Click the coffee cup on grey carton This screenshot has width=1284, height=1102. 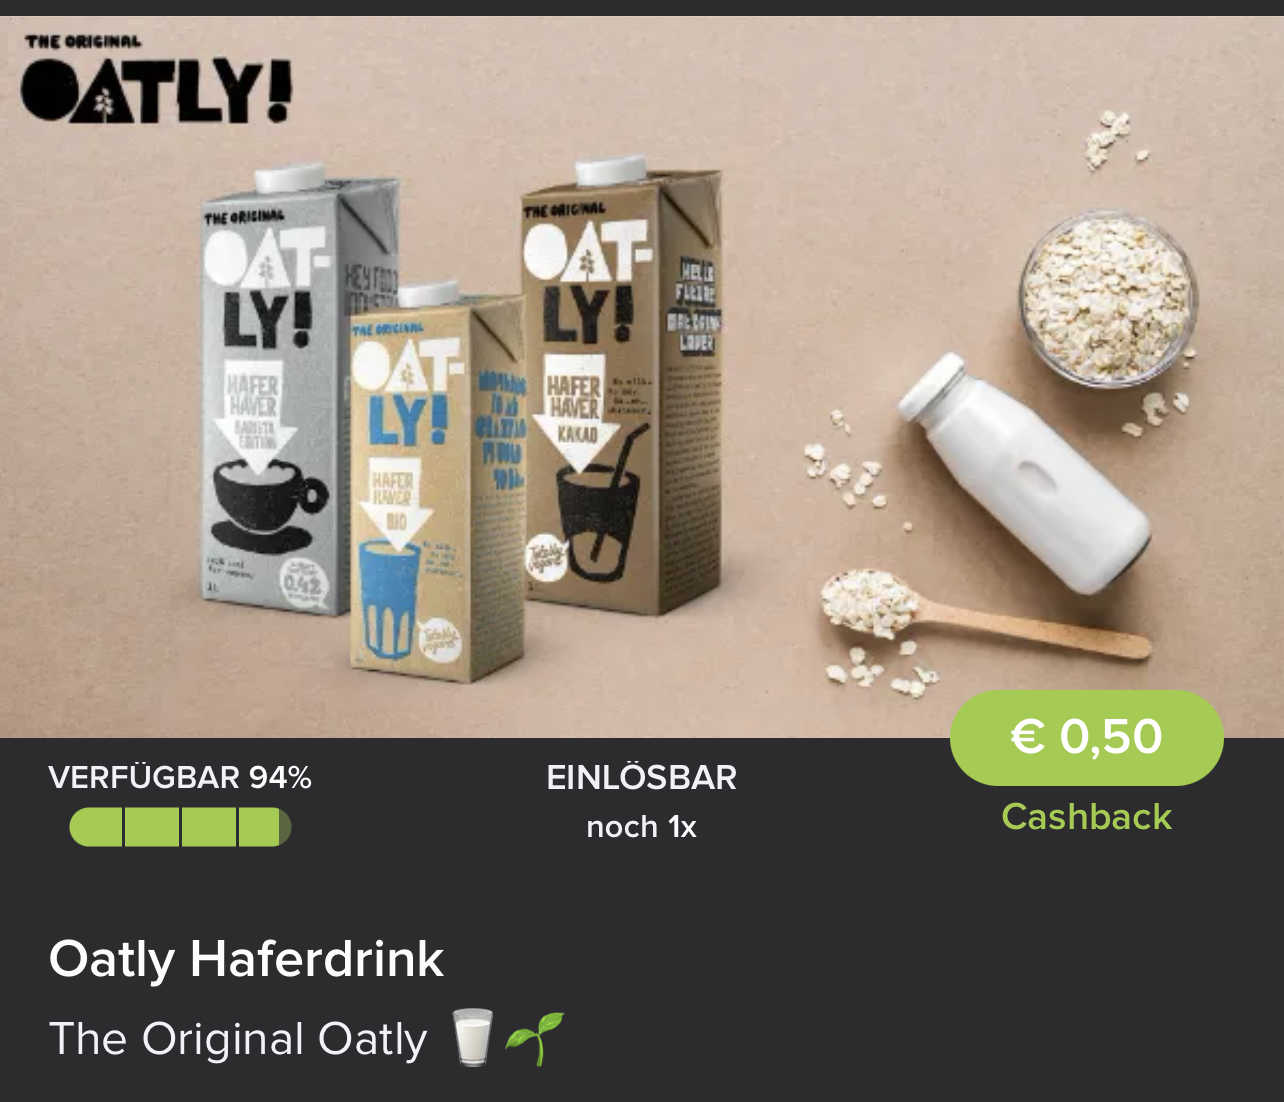tap(268, 505)
